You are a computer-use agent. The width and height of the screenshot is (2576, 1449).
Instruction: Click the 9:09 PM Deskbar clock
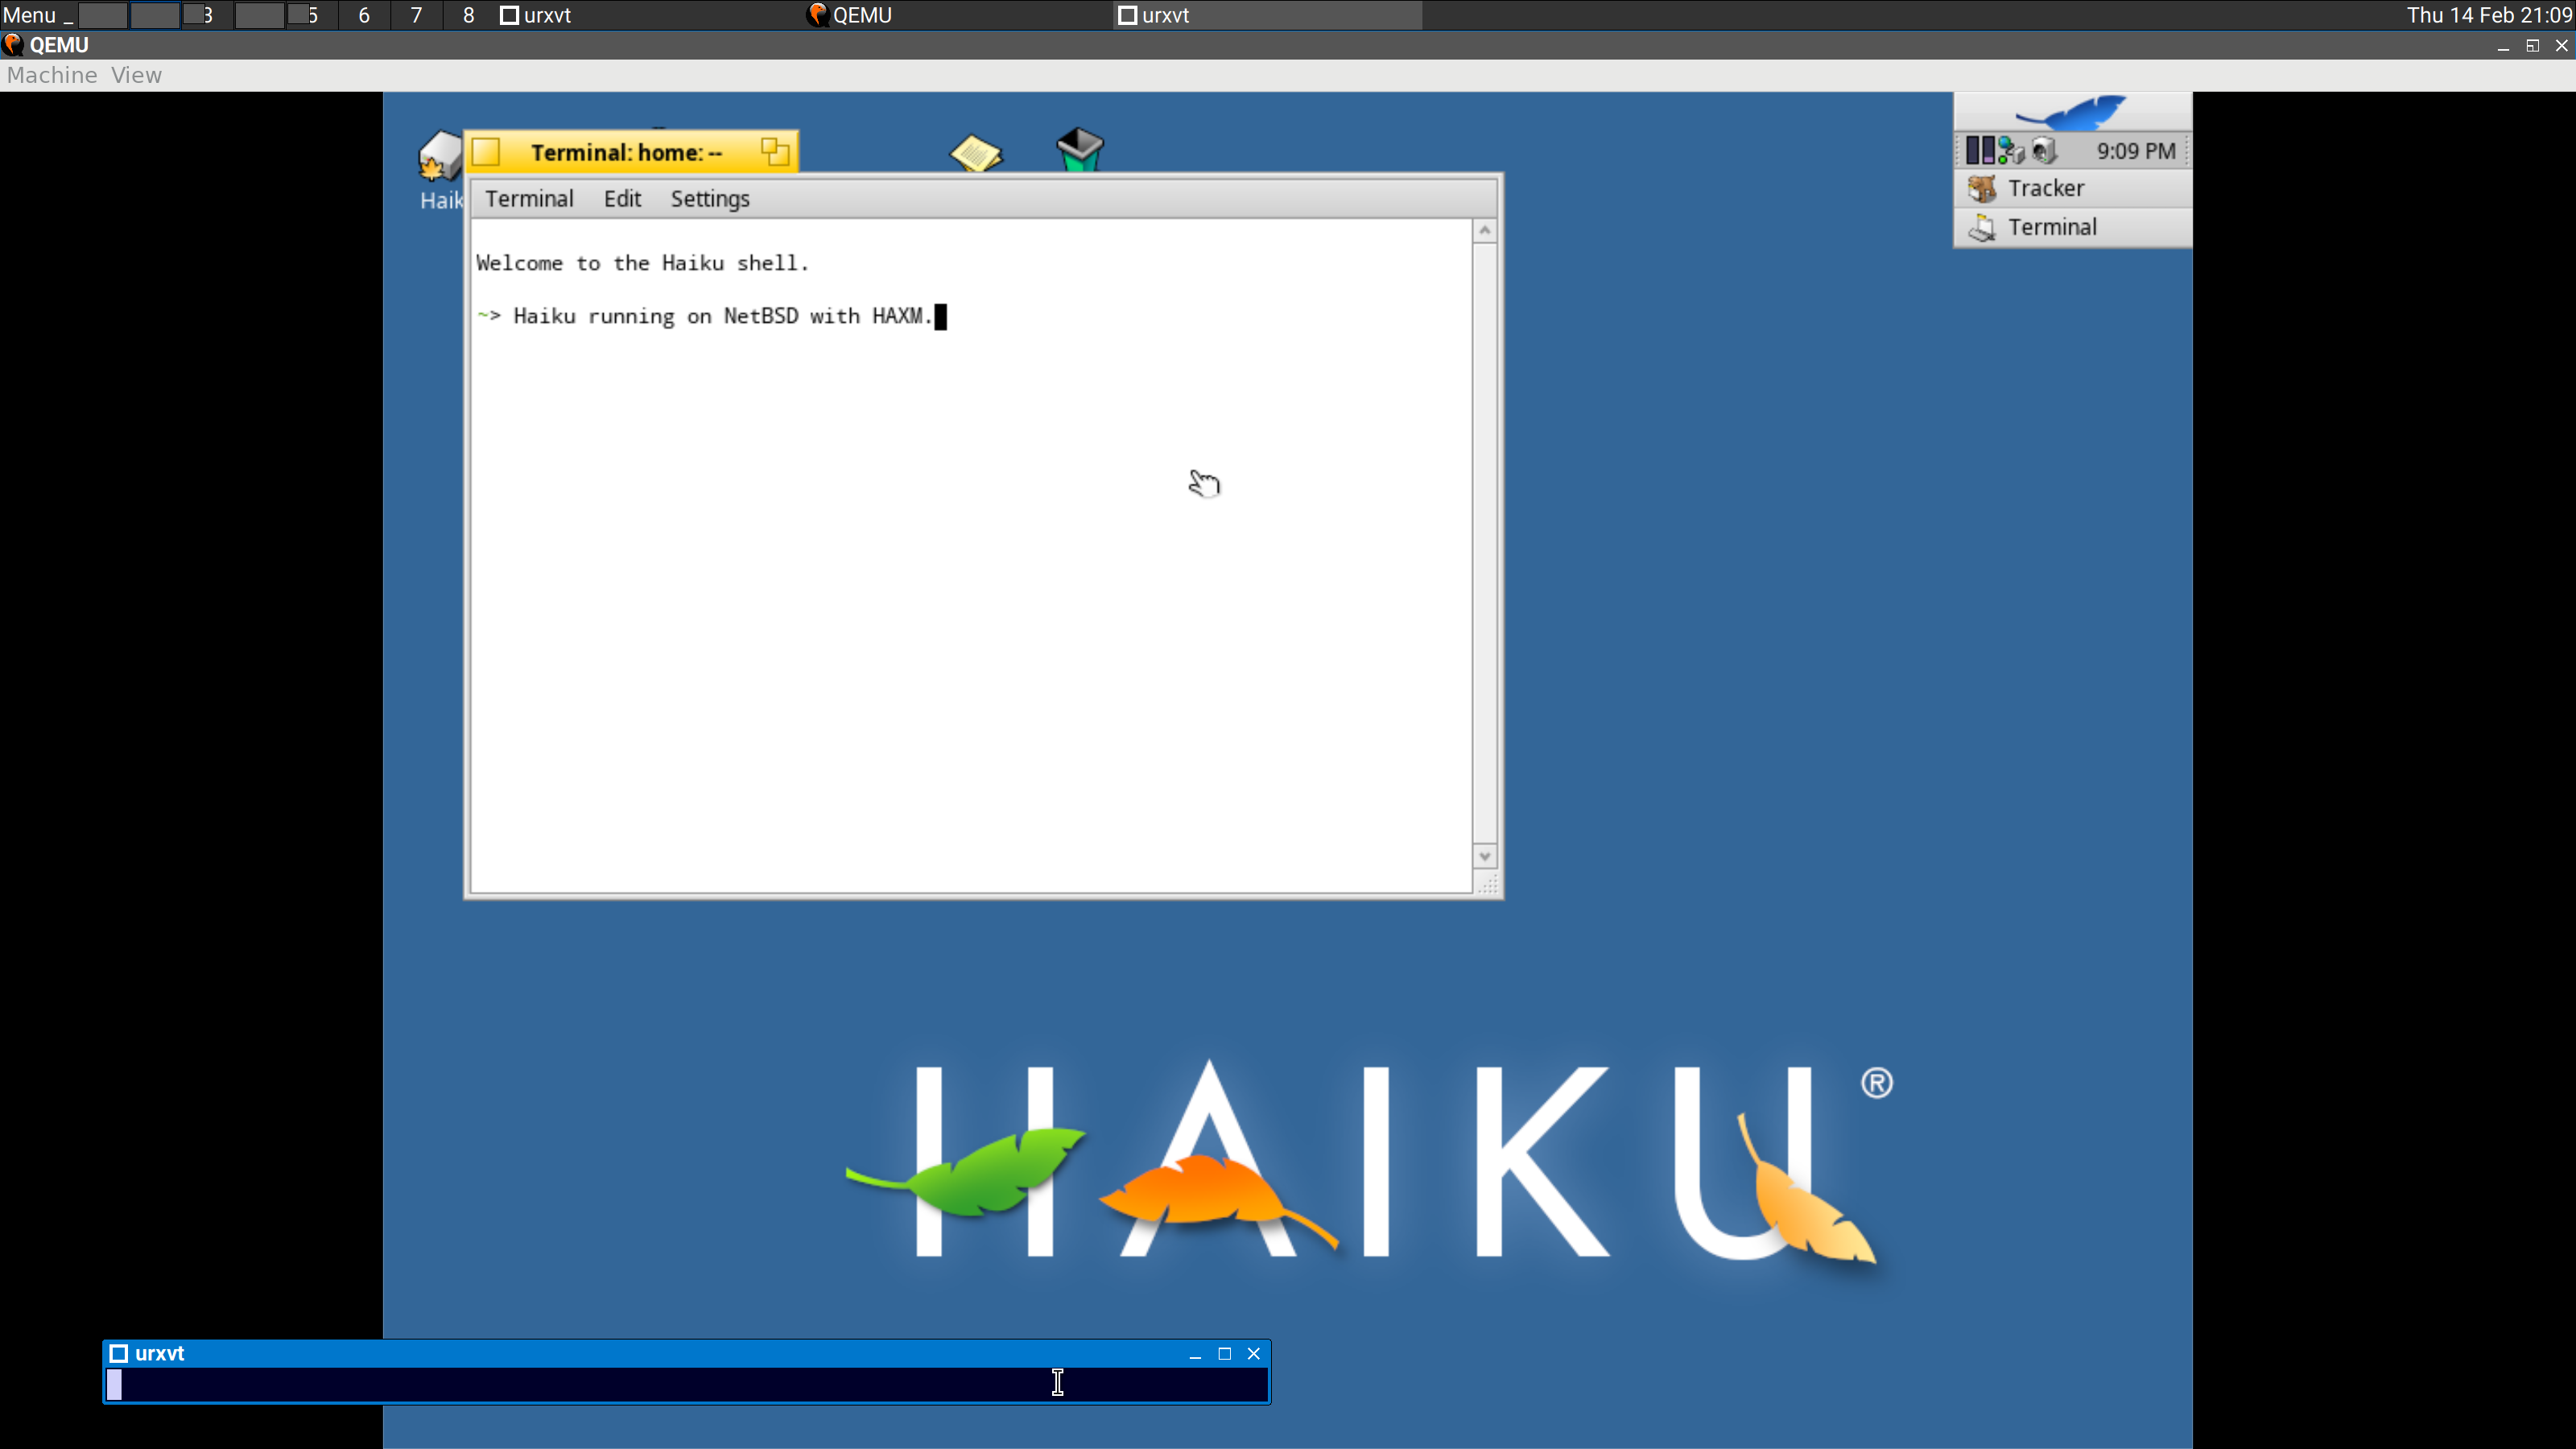point(2136,151)
